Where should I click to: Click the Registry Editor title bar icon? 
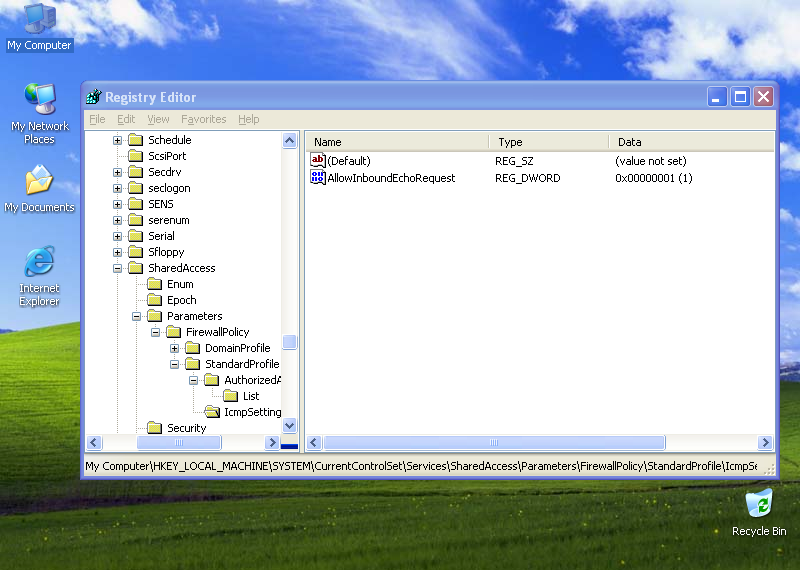pos(94,96)
